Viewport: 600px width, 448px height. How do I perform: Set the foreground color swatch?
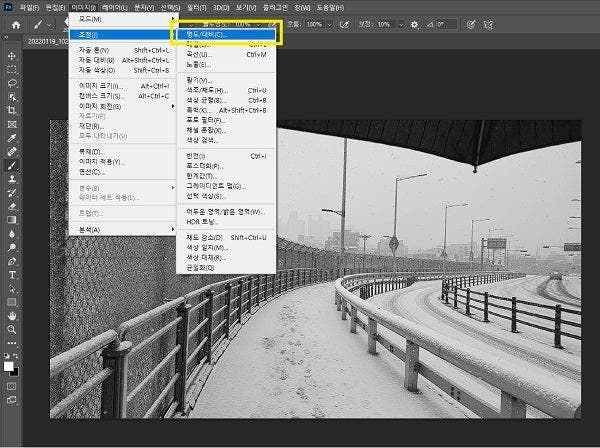coord(8,366)
